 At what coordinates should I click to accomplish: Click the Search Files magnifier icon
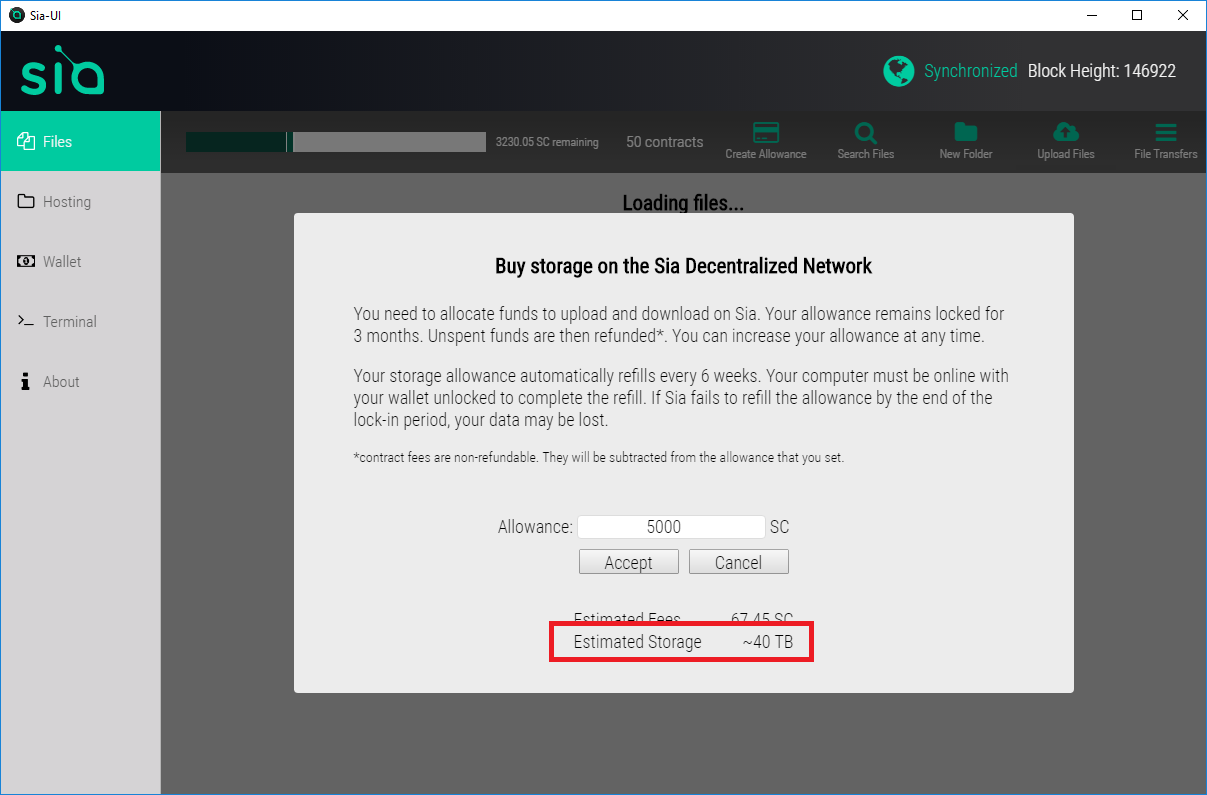coord(866,133)
